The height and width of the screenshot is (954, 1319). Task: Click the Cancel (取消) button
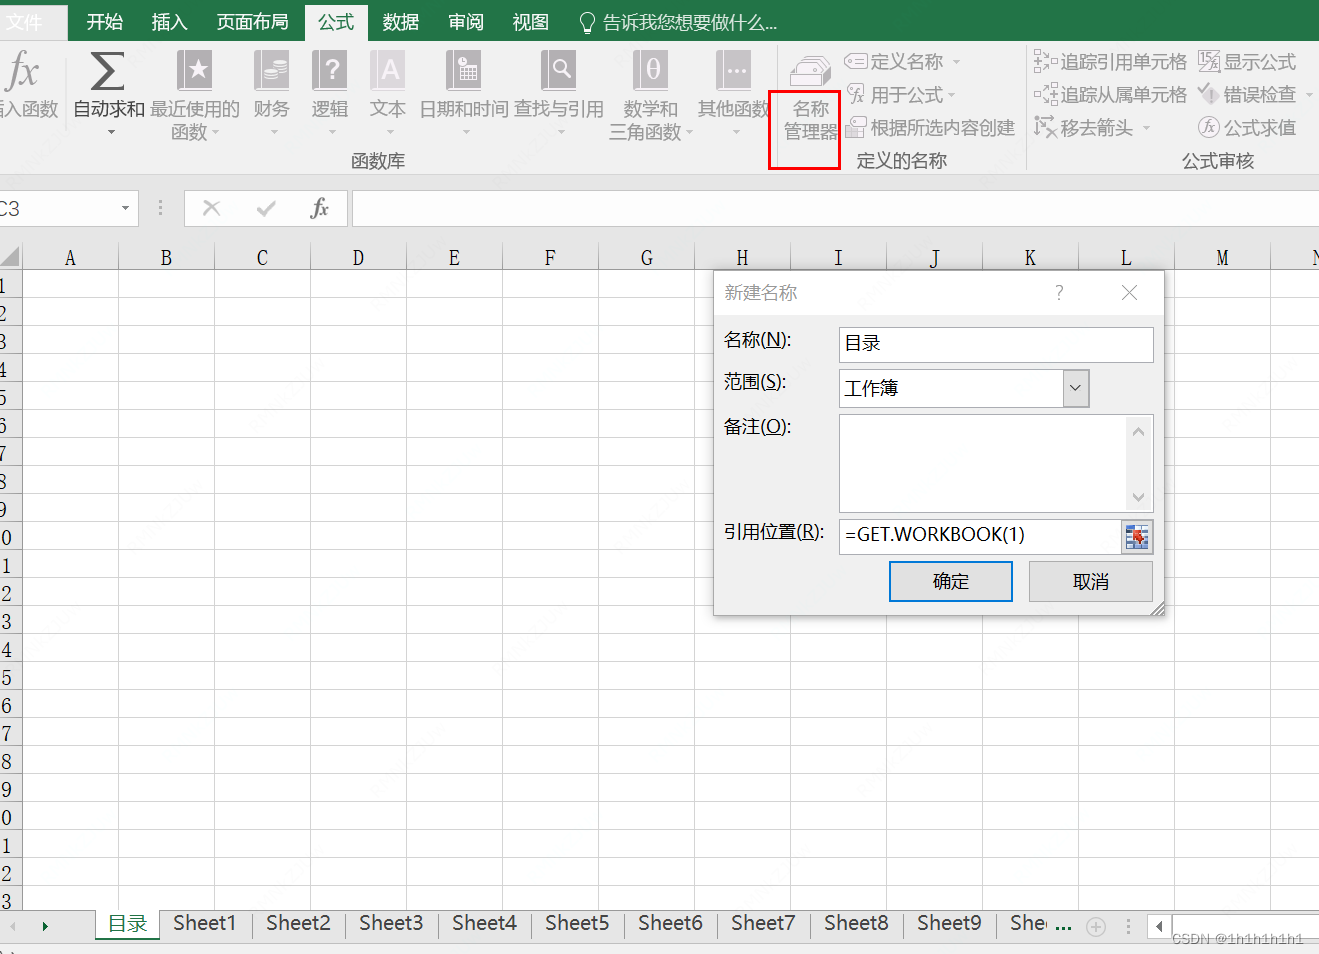1090,581
